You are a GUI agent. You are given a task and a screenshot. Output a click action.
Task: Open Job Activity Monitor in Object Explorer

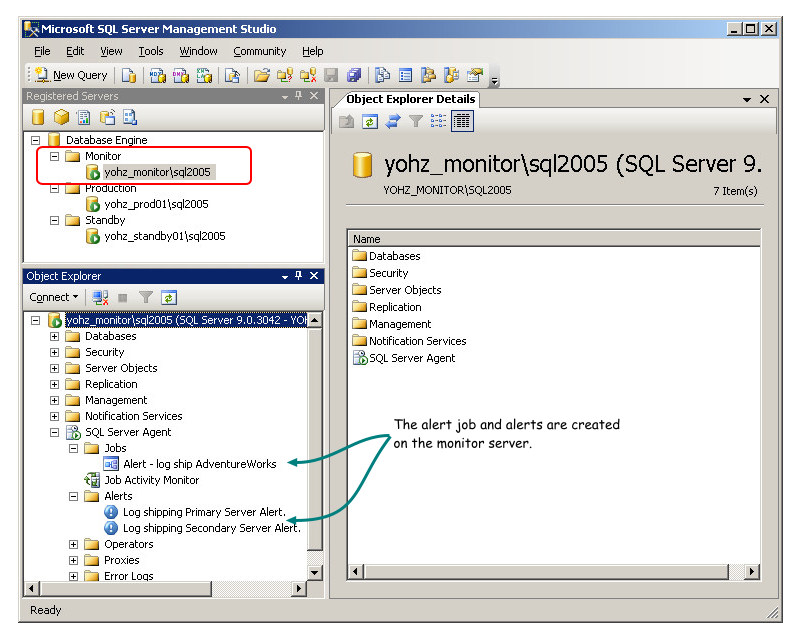coord(151,480)
